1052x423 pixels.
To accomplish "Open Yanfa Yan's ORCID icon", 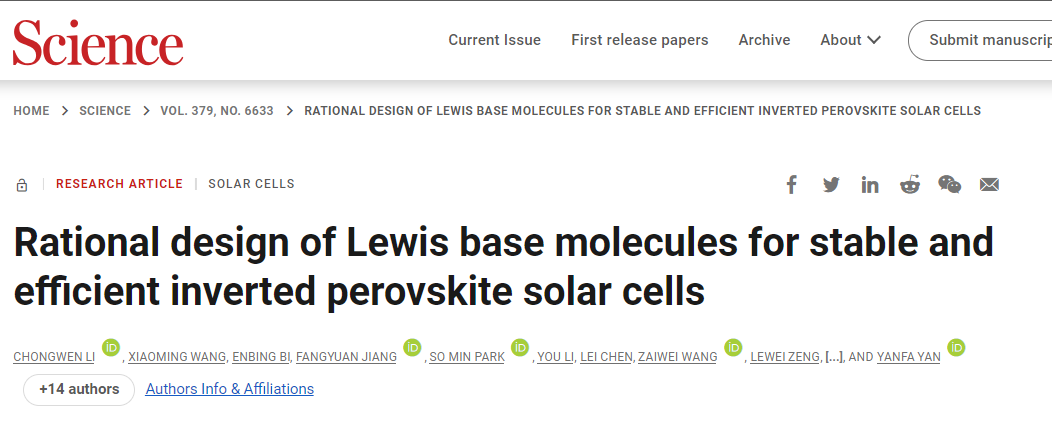I will (x=955, y=348).
